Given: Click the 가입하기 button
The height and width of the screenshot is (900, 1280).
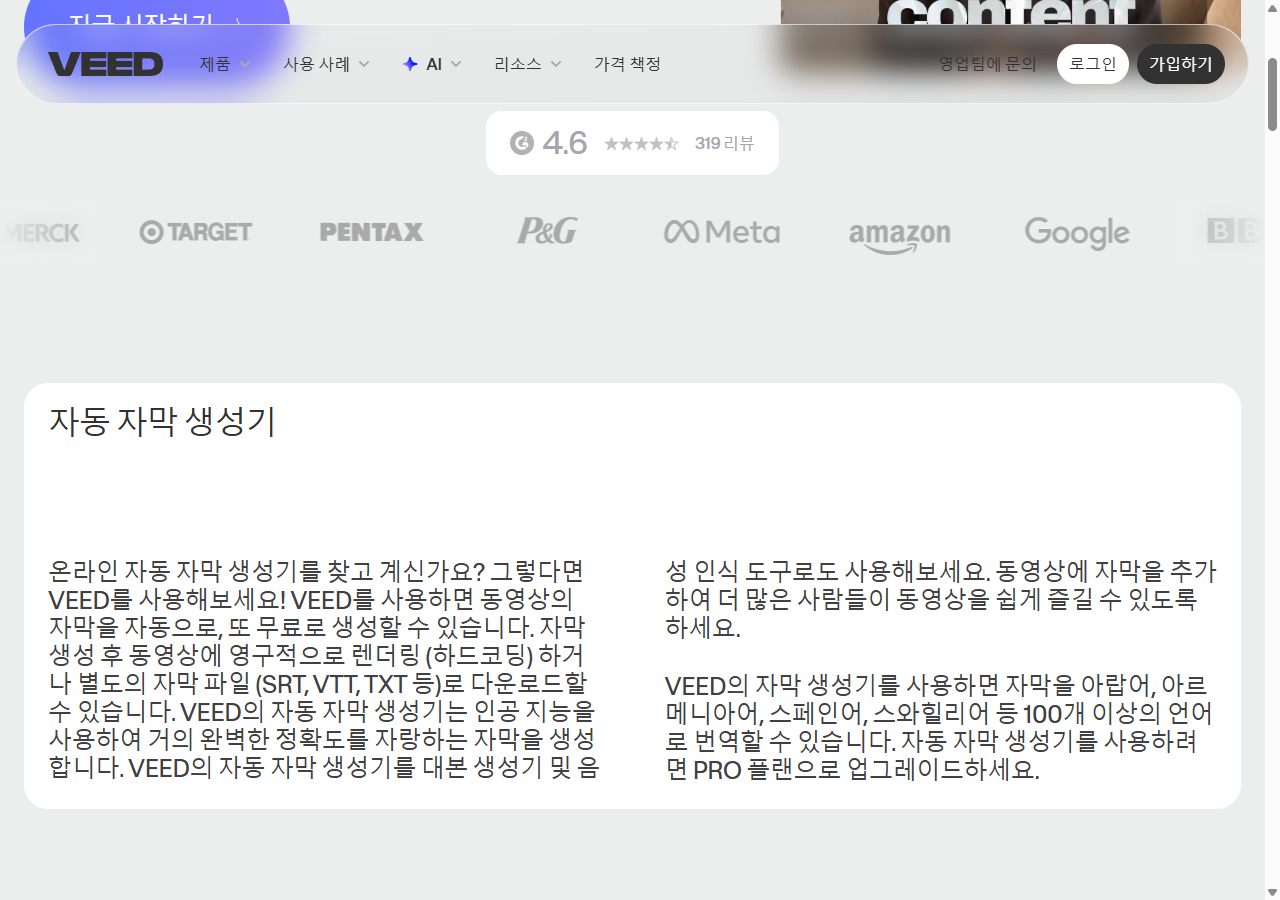Looking at the screenshot, I should (1180, 63).
